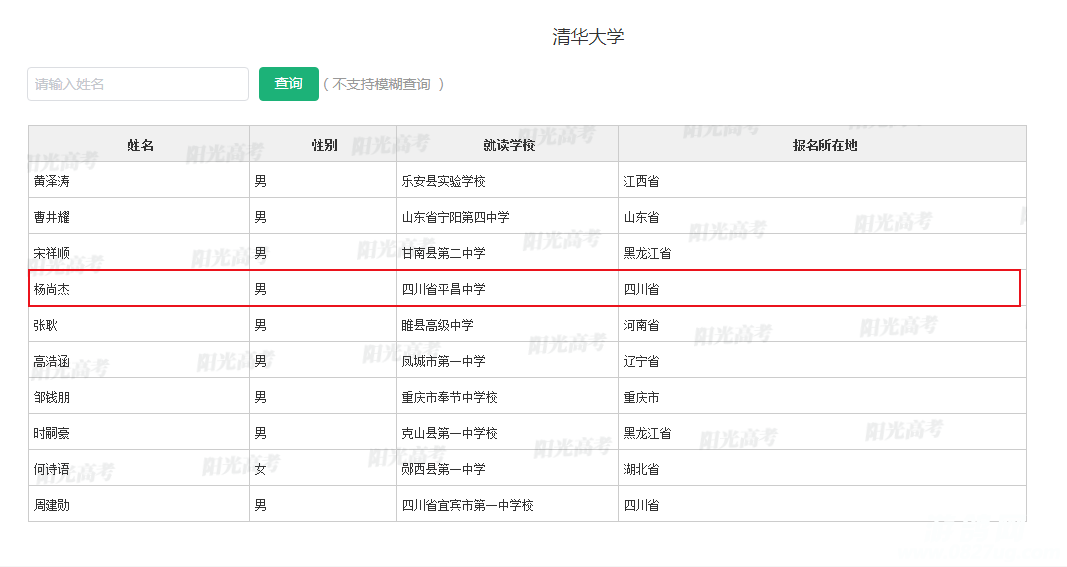Click the 姓名 column header
The image size is (1067, 567).
click(140, 145)
